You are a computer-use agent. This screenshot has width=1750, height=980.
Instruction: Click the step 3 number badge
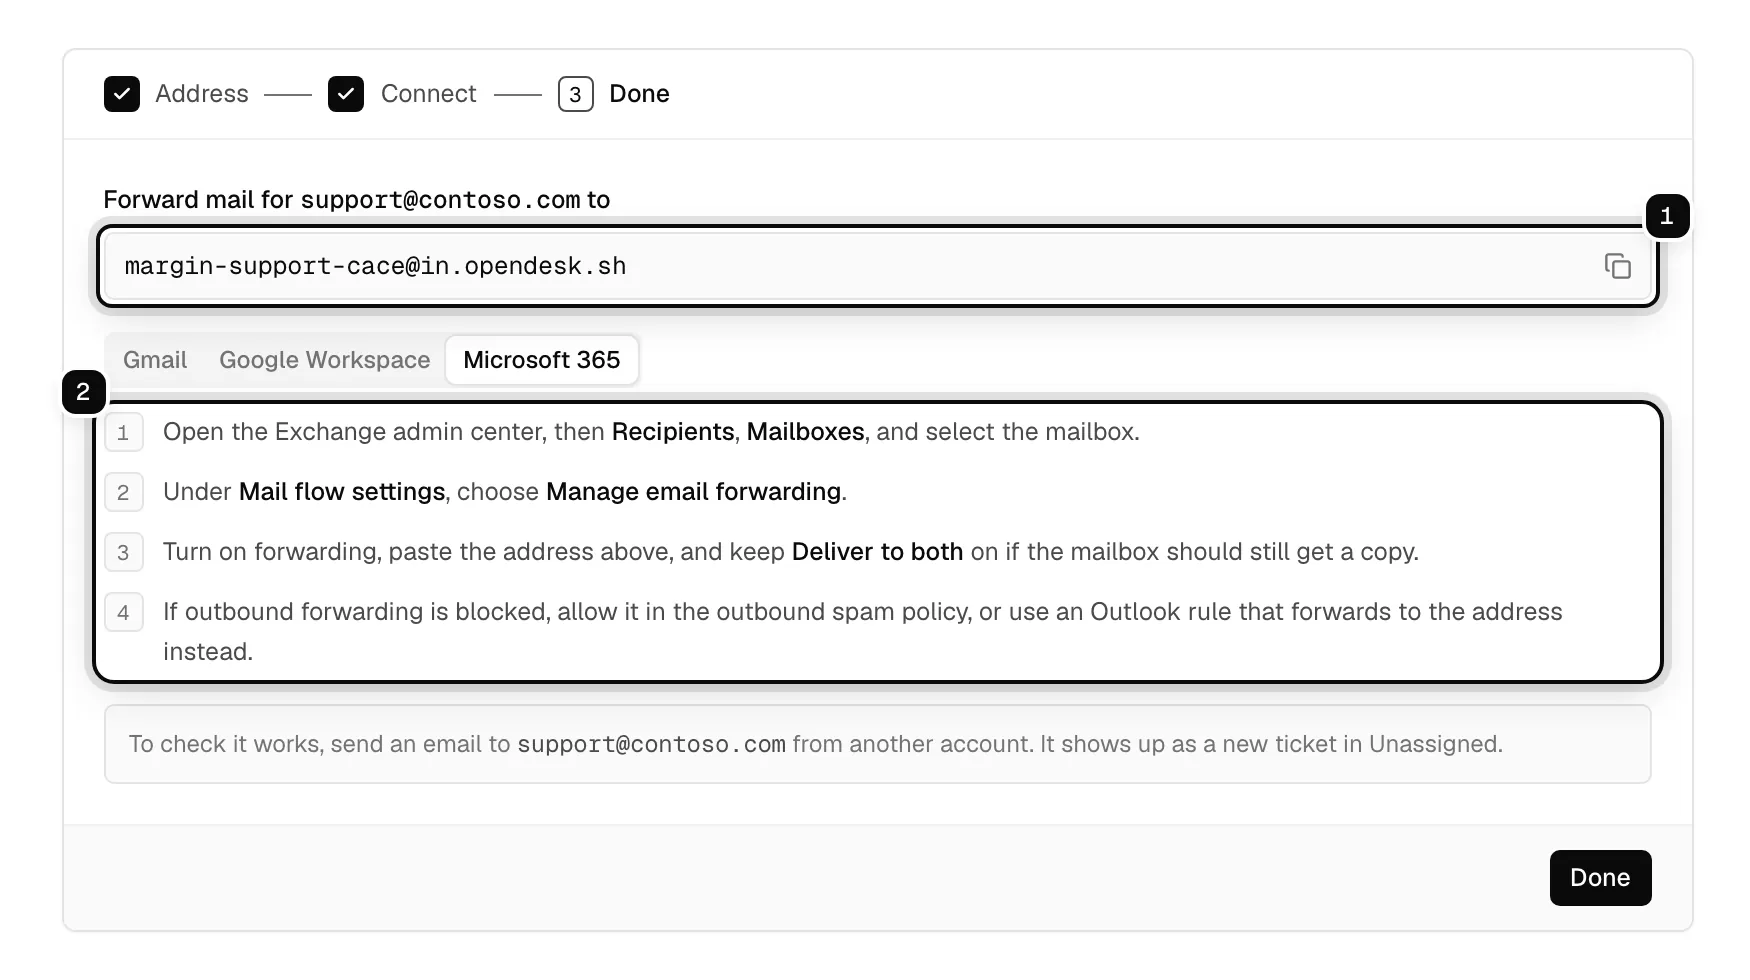pyautogui.click(x=575, y=94)
